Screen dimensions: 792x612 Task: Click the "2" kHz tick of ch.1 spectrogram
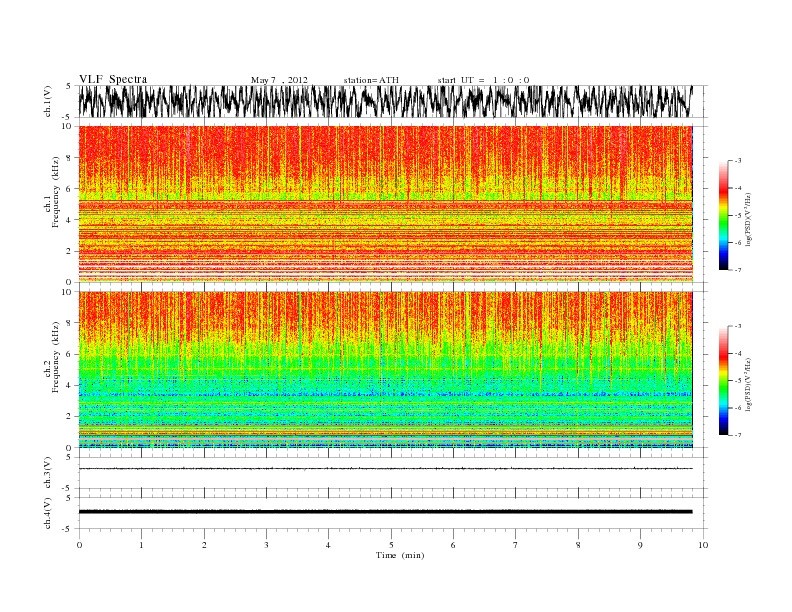coord(69,251)
